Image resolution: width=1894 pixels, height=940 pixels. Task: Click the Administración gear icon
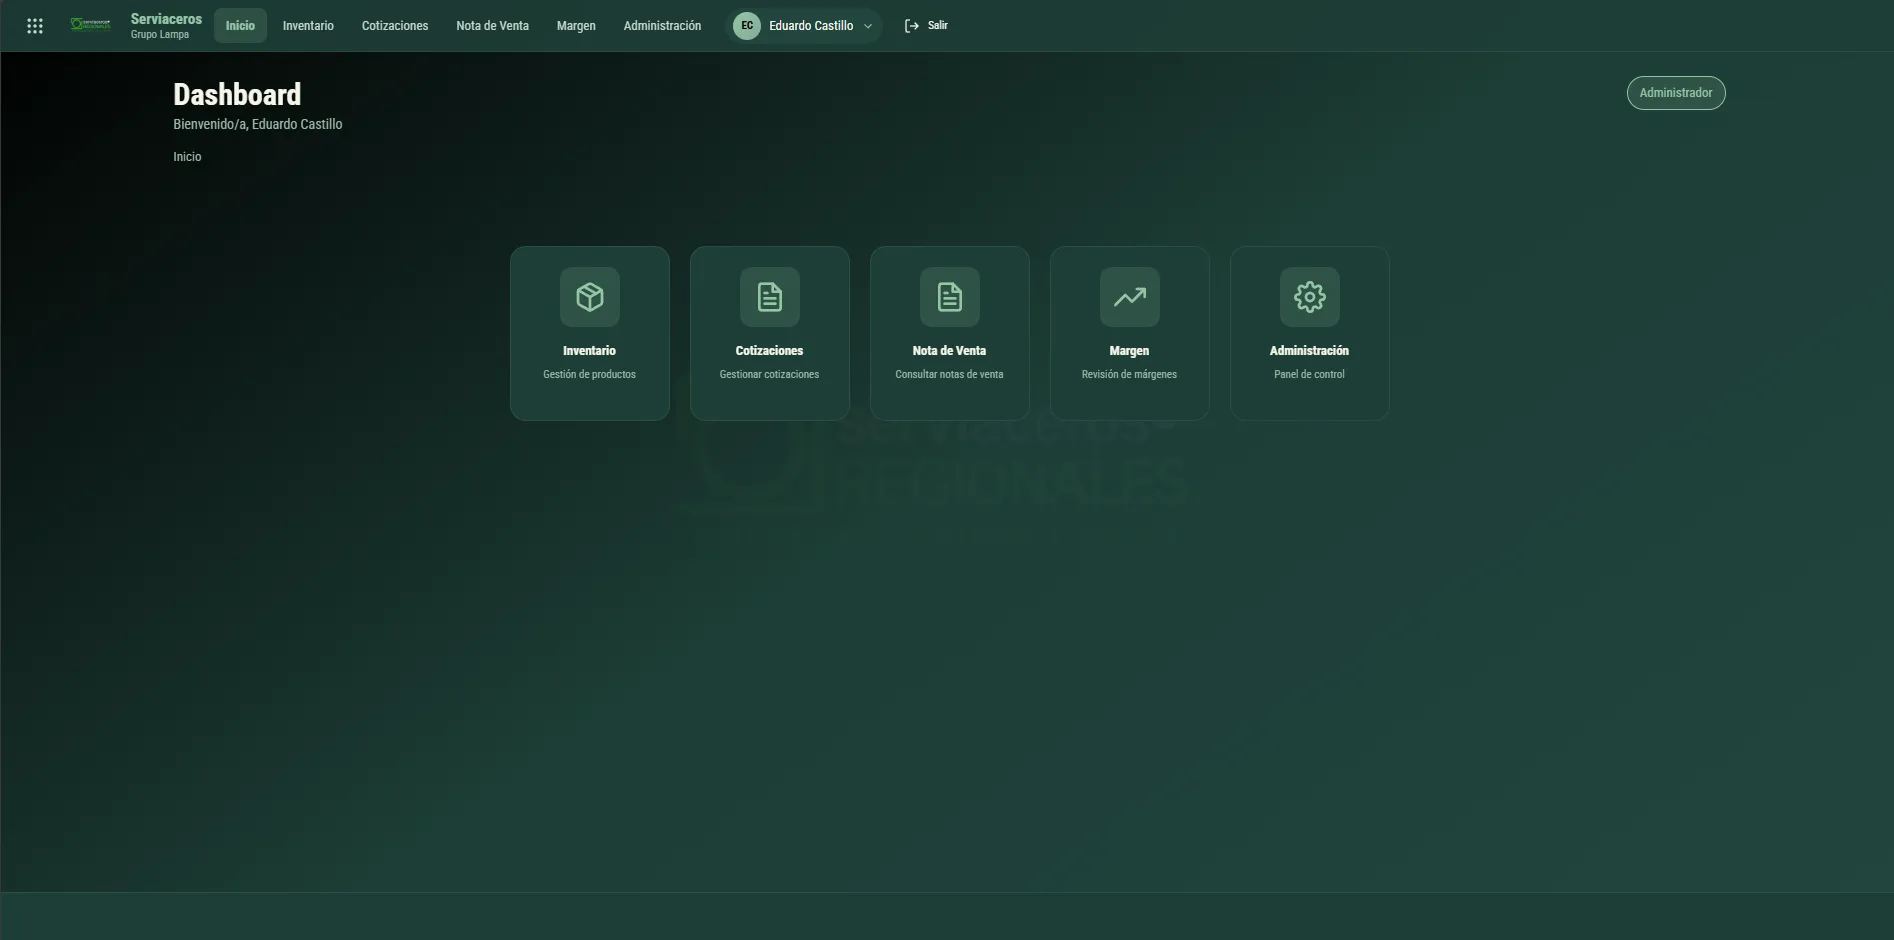coord(1310,297)
